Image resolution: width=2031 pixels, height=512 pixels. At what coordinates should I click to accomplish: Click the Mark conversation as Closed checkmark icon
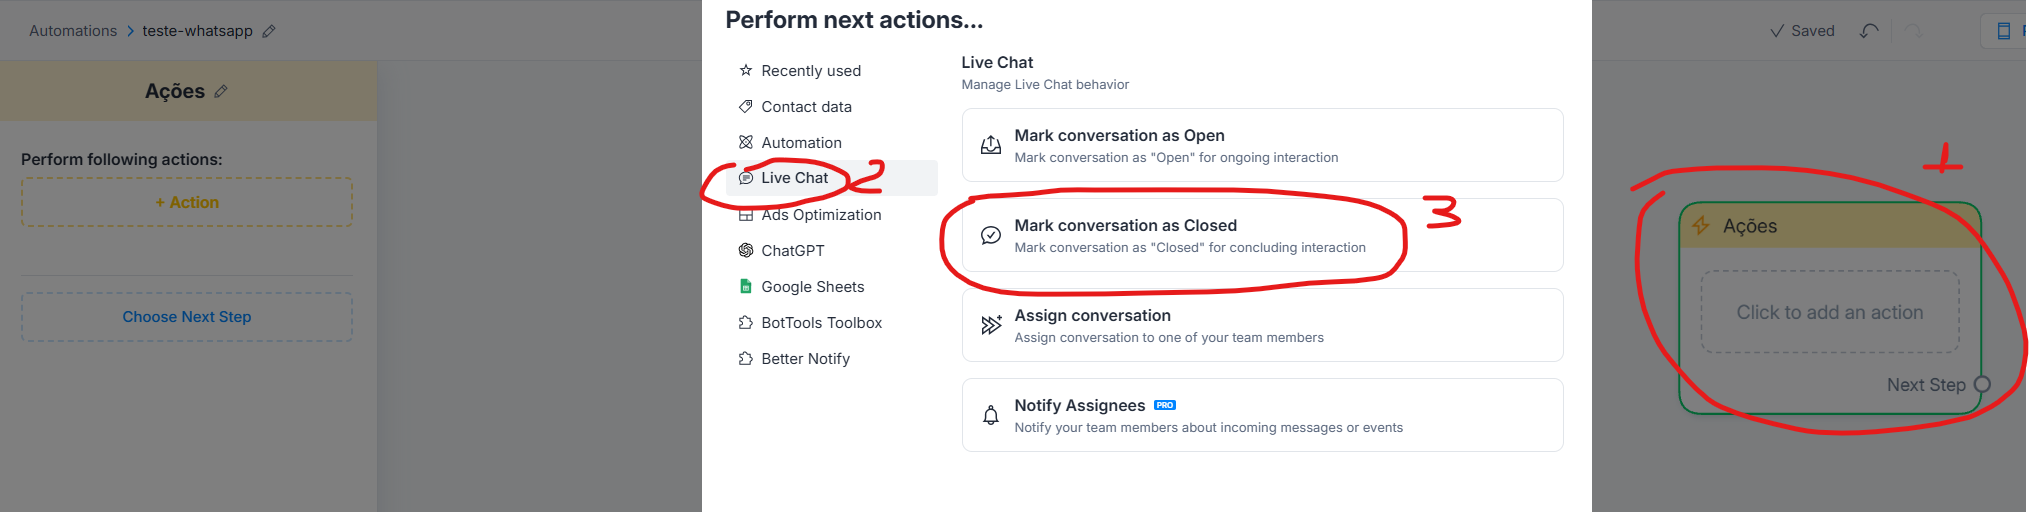pyautogui.click(x=991, y=235)
